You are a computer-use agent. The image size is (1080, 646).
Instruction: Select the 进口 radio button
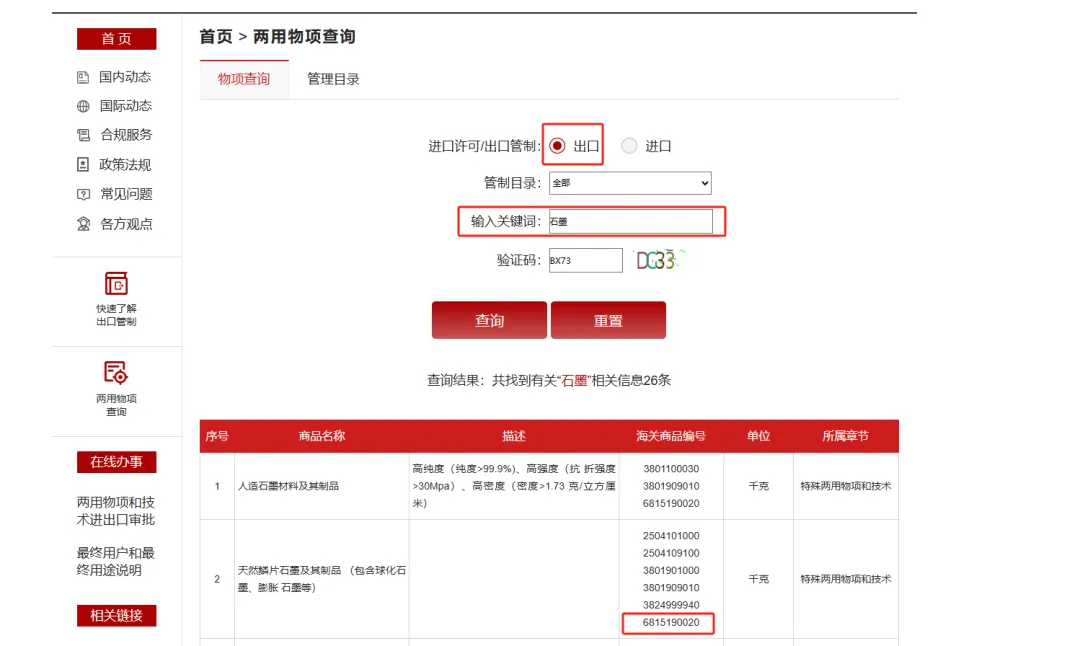tap(629, 146)
